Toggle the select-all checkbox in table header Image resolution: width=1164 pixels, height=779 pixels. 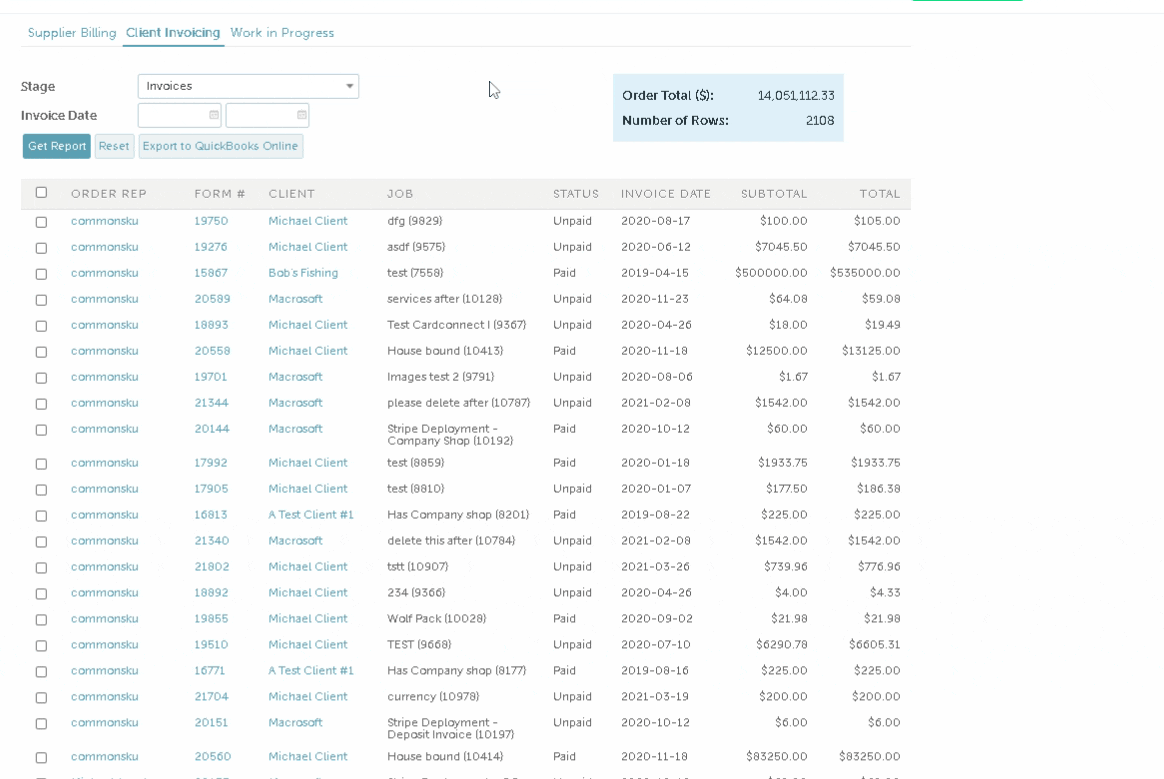41,193
